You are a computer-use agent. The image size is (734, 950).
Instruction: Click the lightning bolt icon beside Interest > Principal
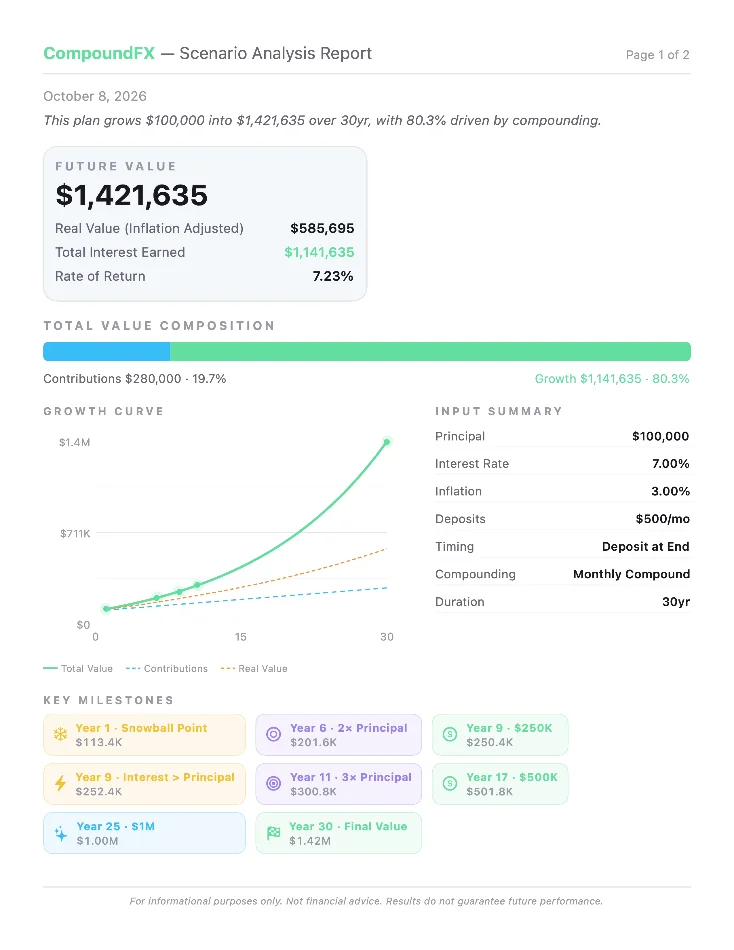coord(61,784)
